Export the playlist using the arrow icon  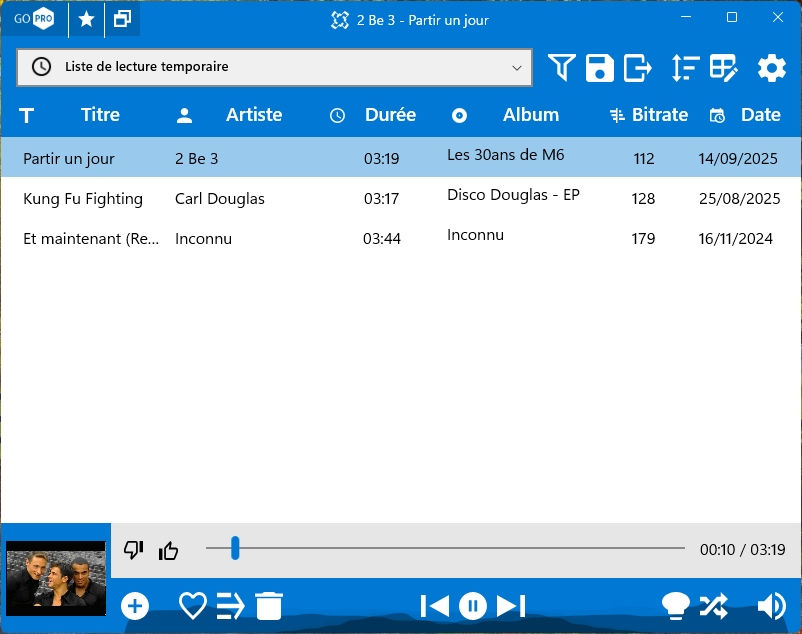click(x=637, y=67)
